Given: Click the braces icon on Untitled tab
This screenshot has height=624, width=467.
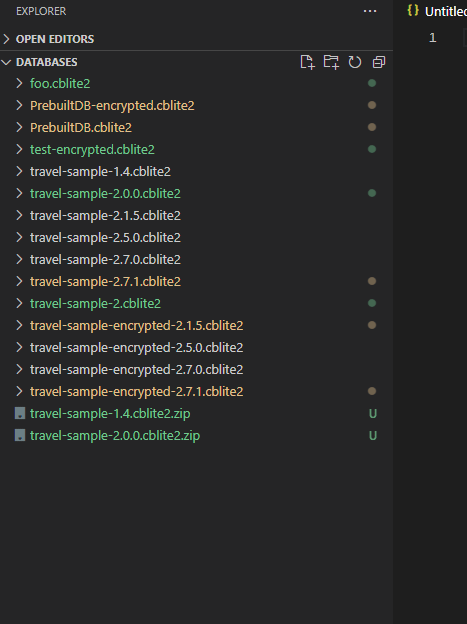Looking at the screenshot, I should click(x=413, y=10).
